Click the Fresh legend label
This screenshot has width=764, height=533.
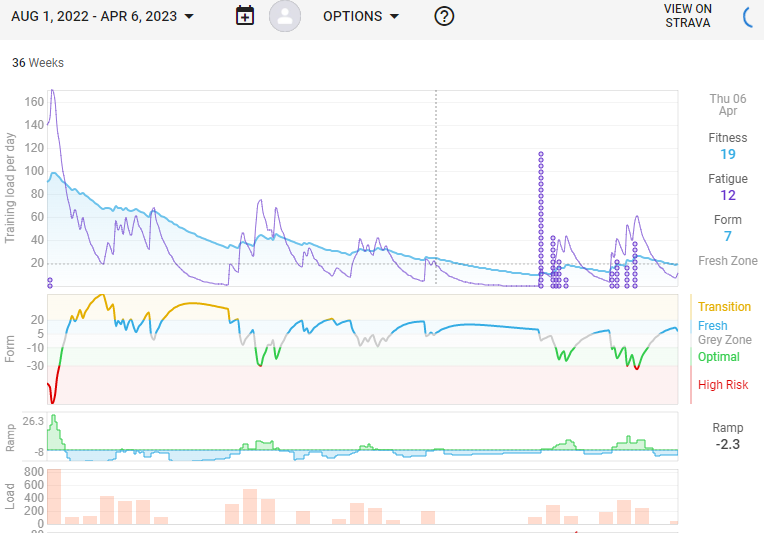pos(712,325)
